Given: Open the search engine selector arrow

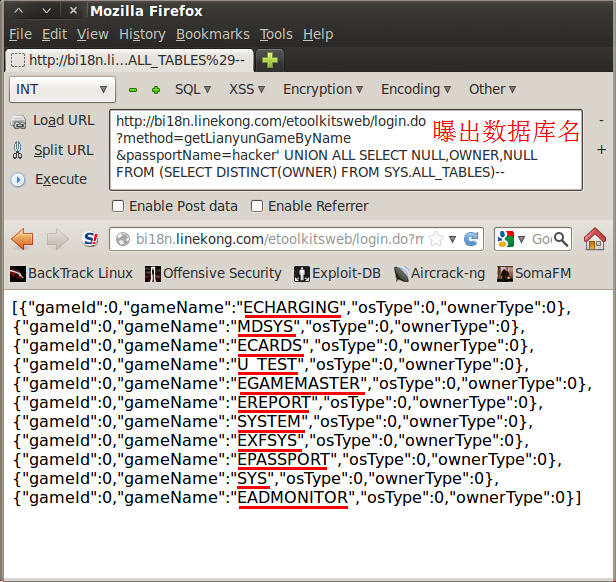Looking at the screenshot, I should [521, 239].
